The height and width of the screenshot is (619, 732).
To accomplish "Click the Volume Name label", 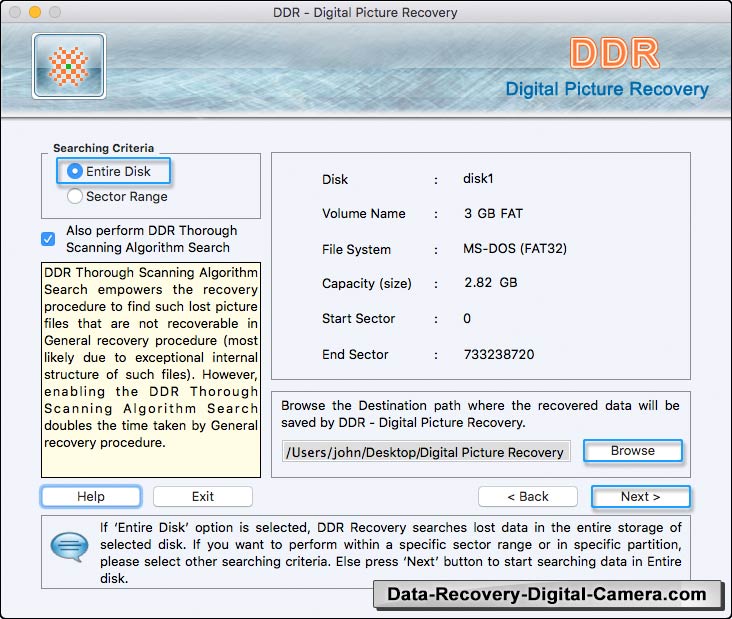I will (x=364, y=213).
